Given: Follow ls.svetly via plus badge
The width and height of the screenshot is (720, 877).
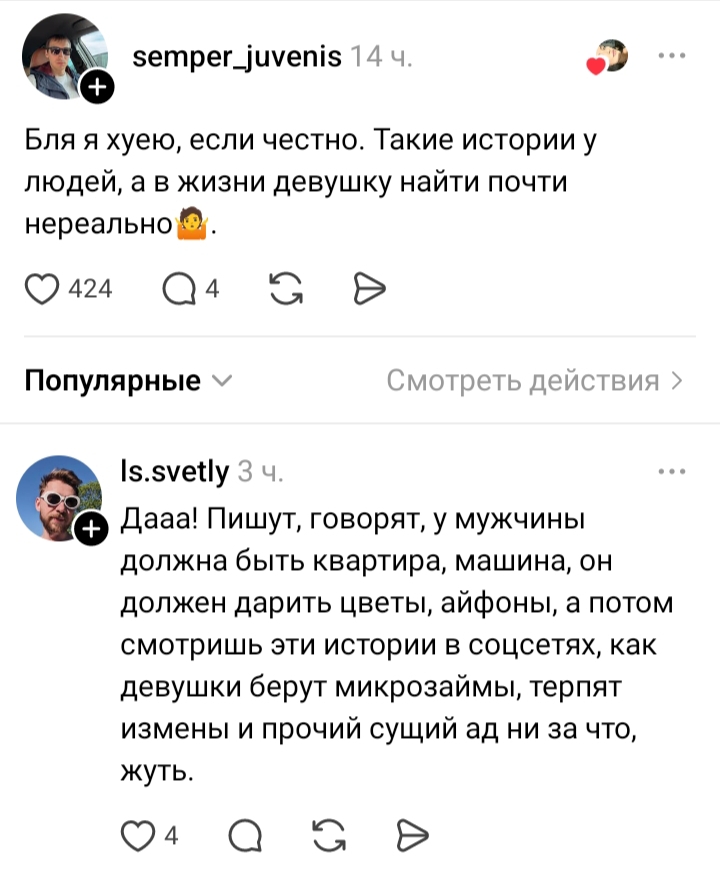Looking at the screenshot, I should coord(91,529).
